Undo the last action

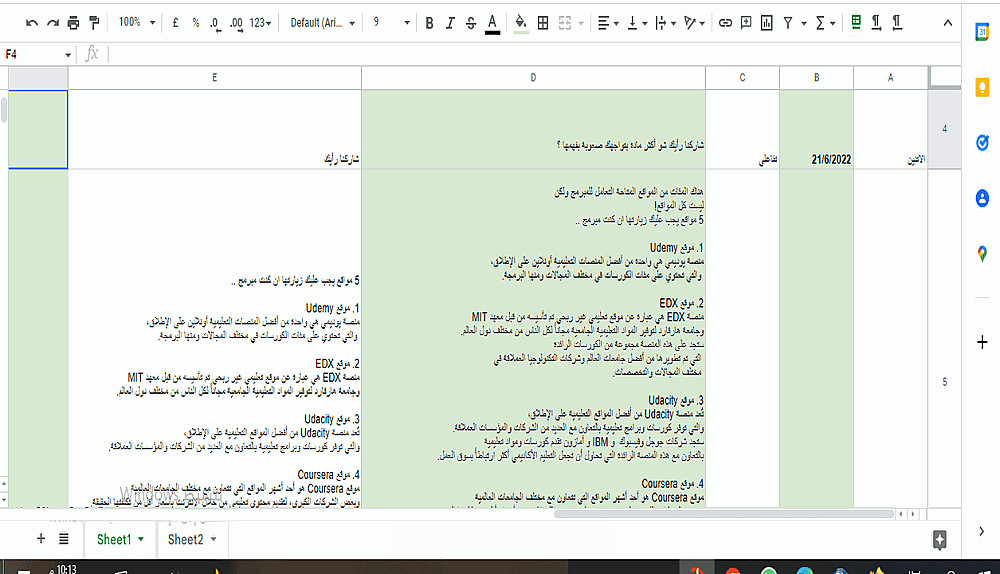[31, 23]
